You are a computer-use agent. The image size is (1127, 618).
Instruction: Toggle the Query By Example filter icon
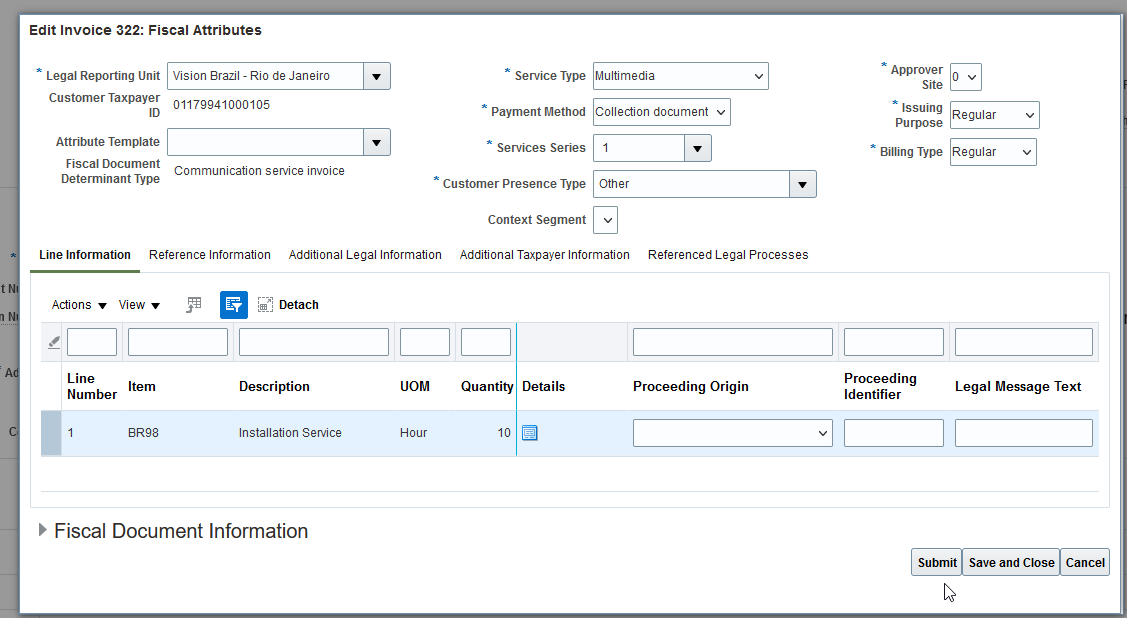click(x=233, y=304)
